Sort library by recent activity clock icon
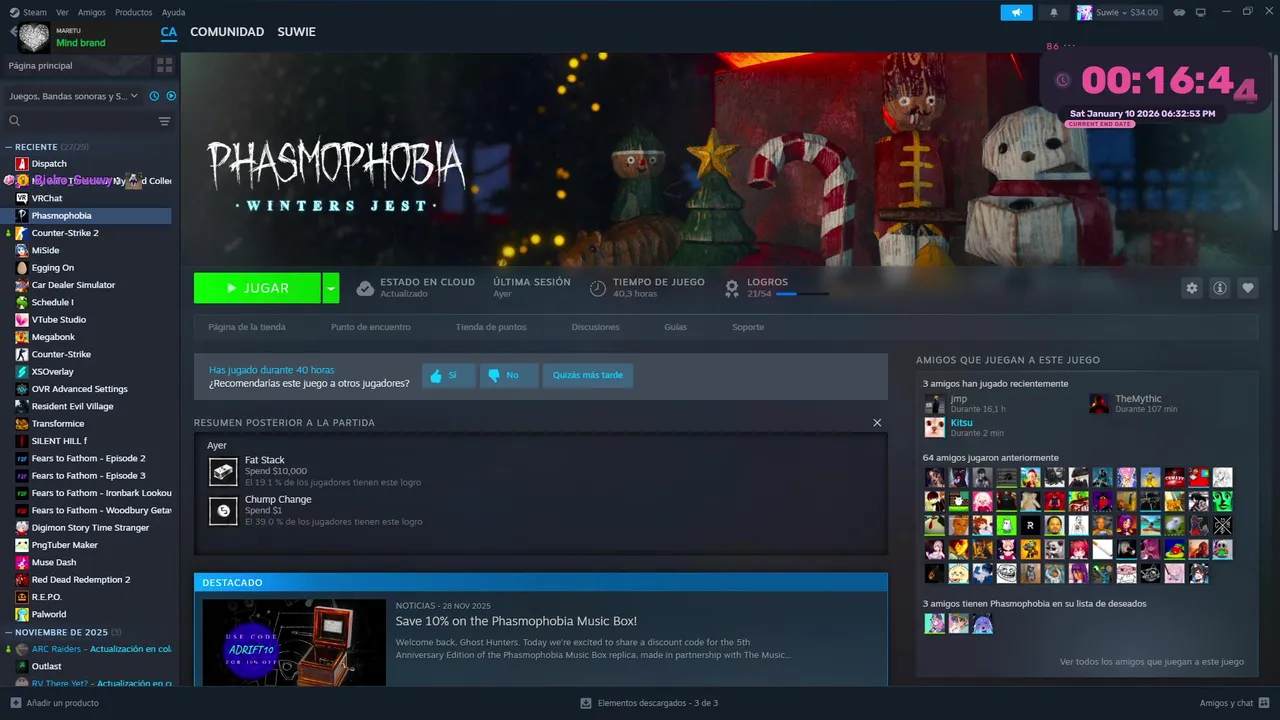 pos(154,96)
